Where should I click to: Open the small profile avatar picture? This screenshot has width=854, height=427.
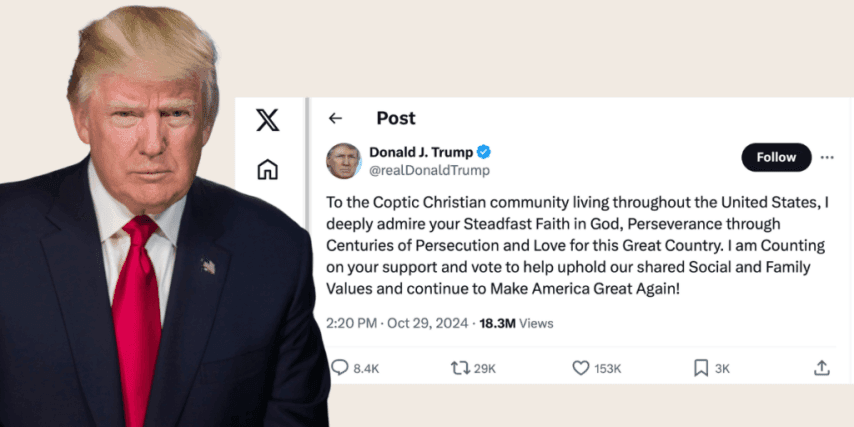[x=343, y=160]
